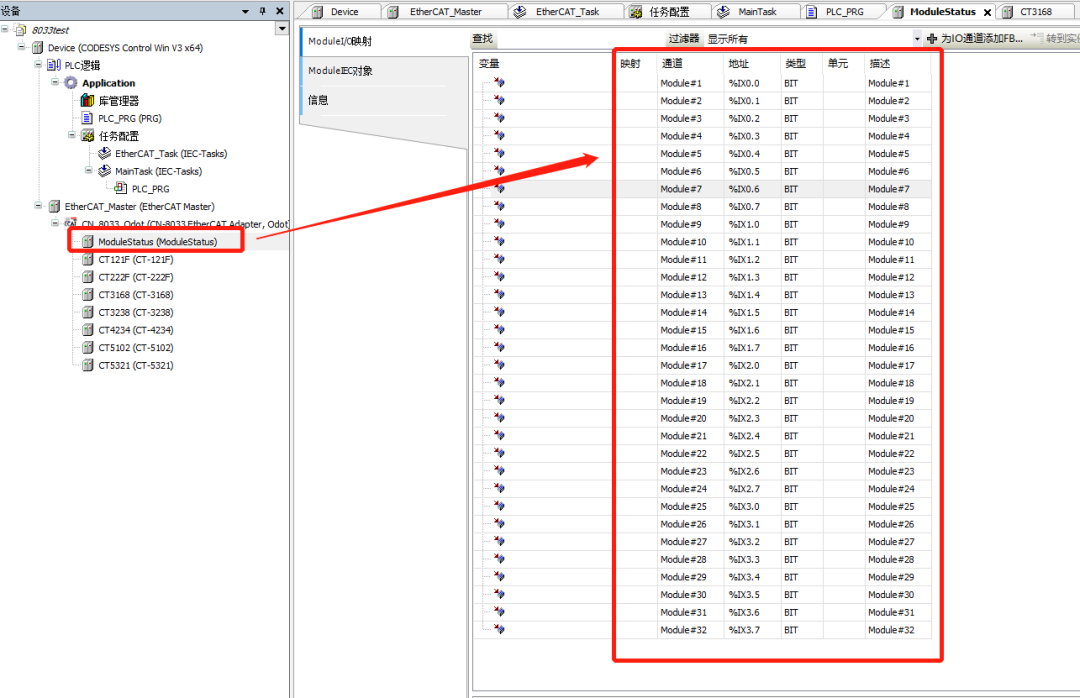Image resolution: width=1080 pixels, height=698 pixels.
Task: Open the Module IEC对象 side tab
Action: coord(341,71)
